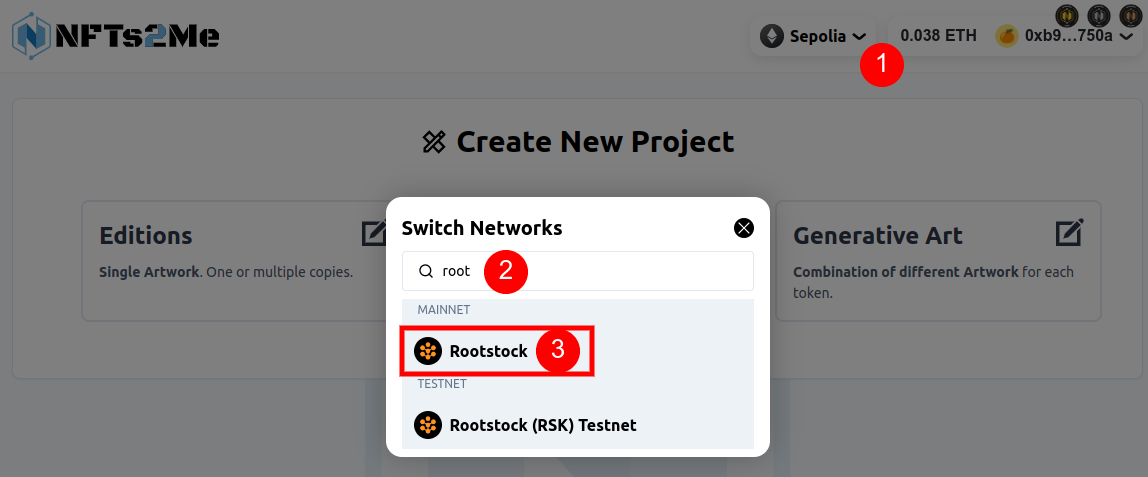Click the 0.038 ETH balance
The width and height of the screenshot is (1148, 477).
pos(939,36)
